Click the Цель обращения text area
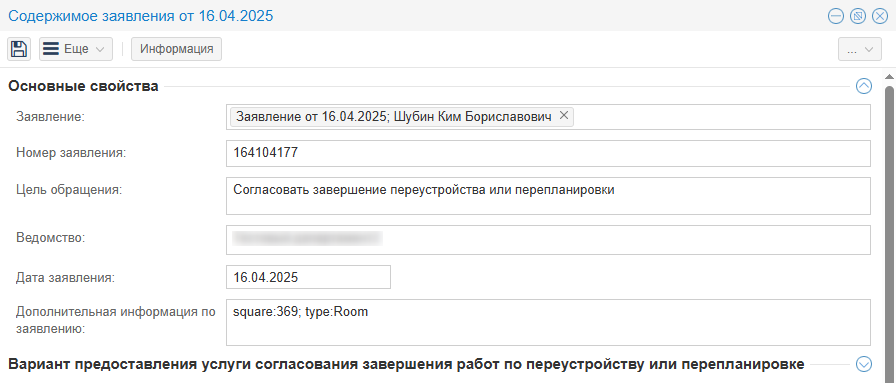The height and width of the screenshot is (383, 896). click(548, 196)
